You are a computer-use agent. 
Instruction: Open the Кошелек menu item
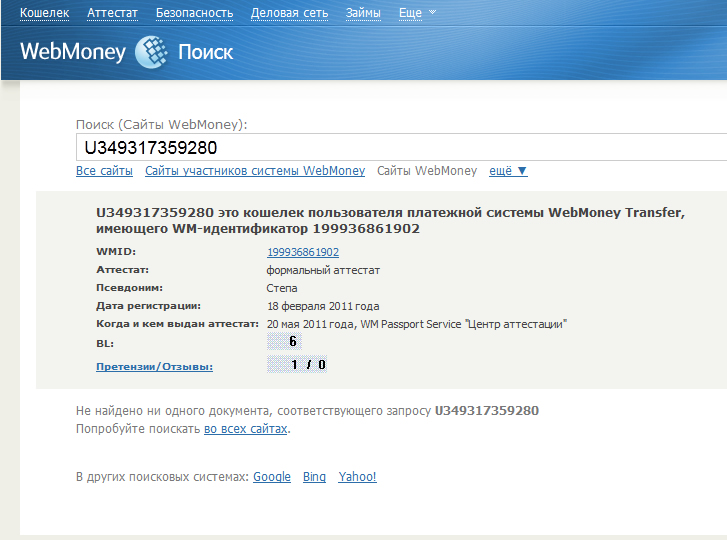click(x=45, y=13)
